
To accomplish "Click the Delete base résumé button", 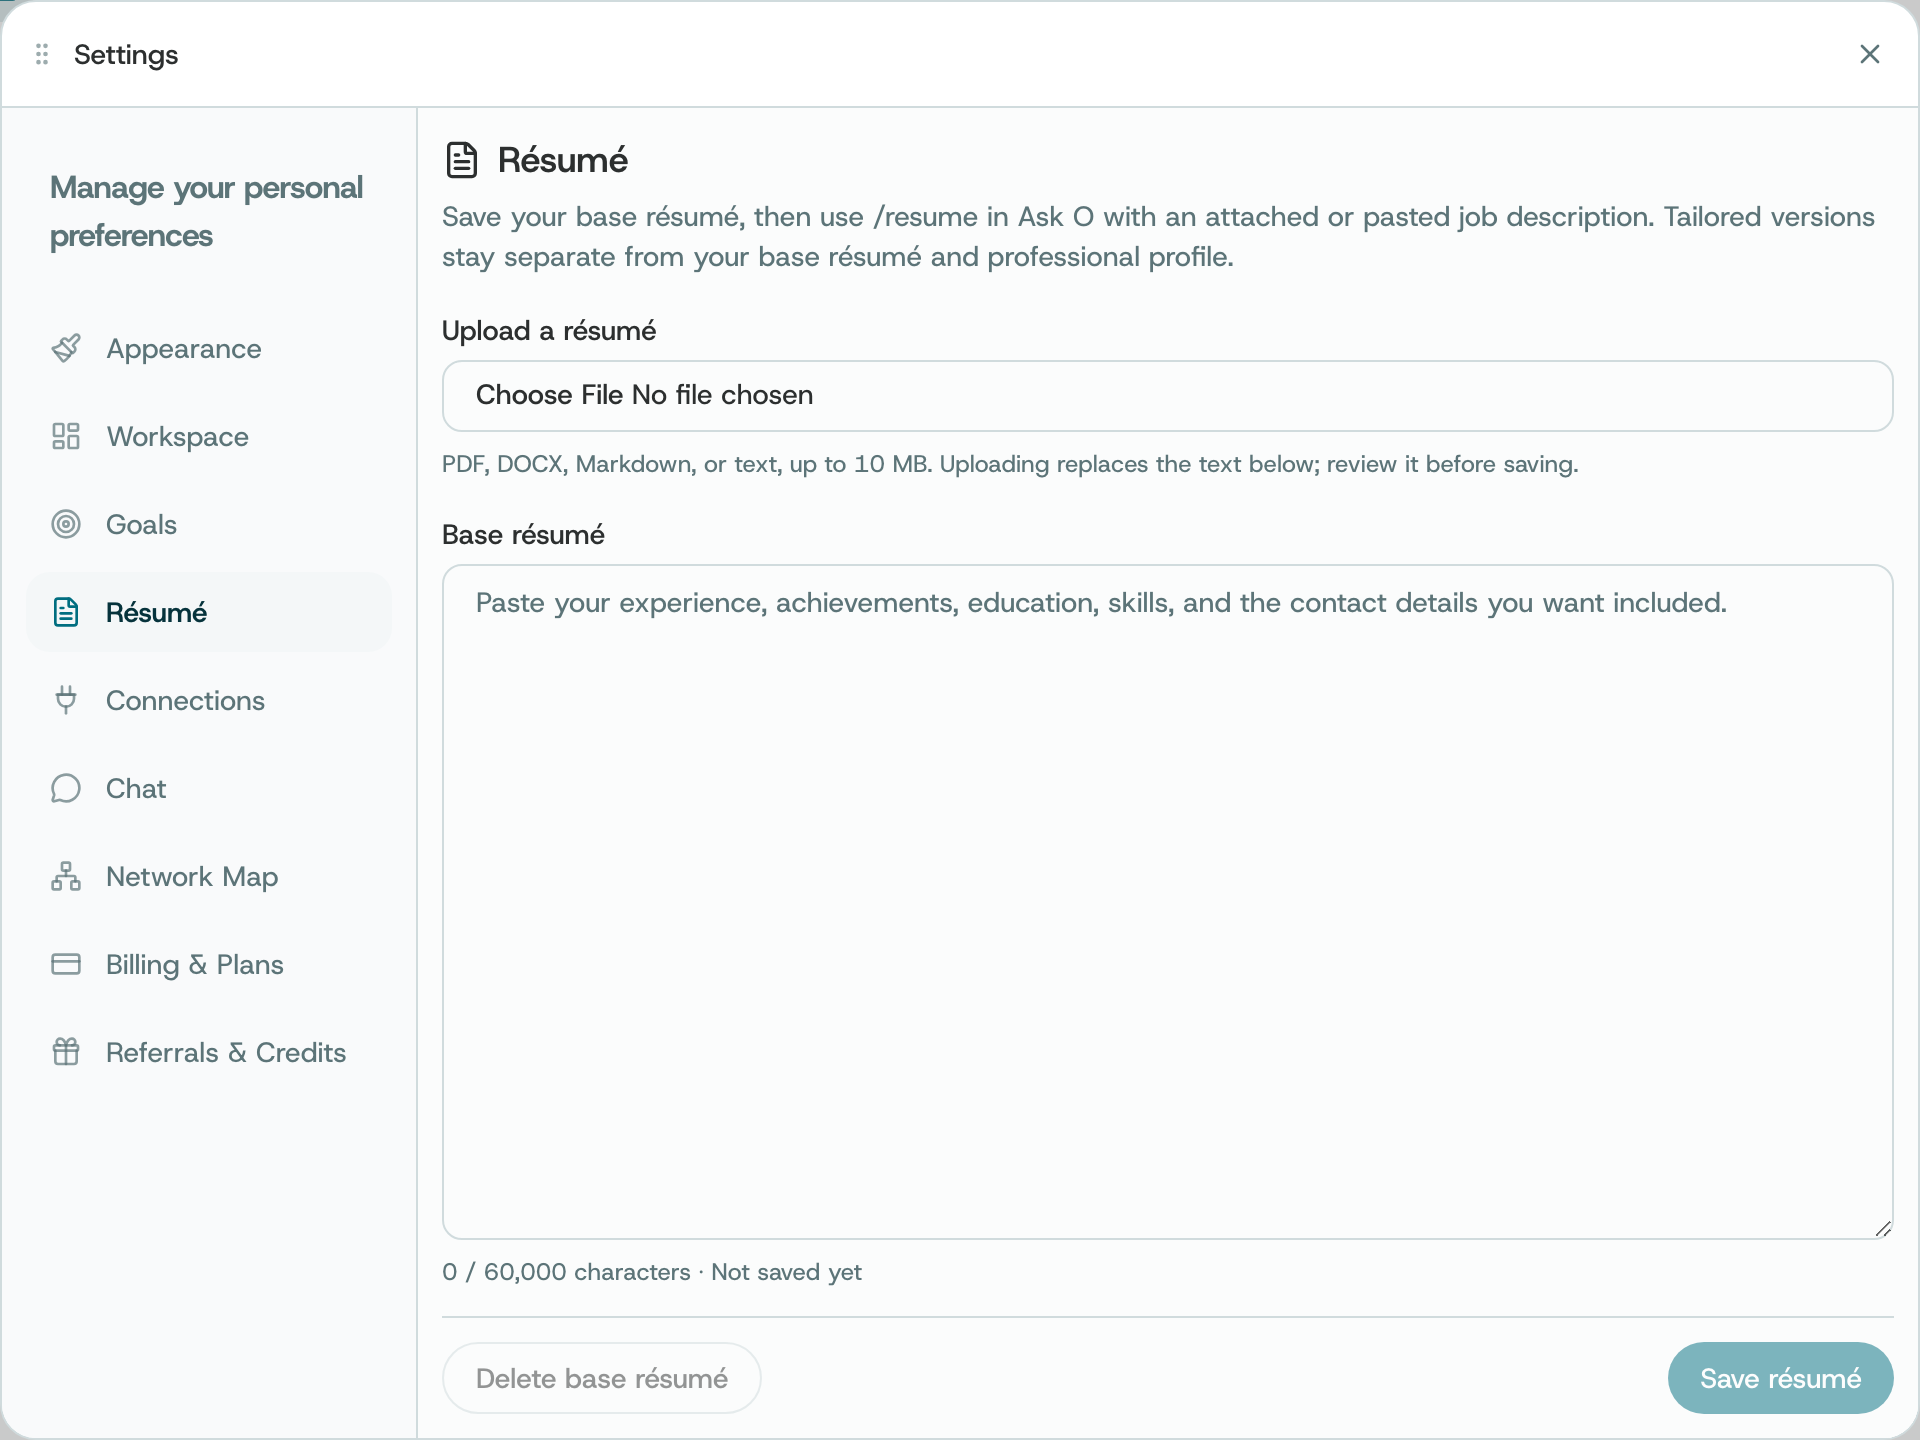I will coord(602,1378).
